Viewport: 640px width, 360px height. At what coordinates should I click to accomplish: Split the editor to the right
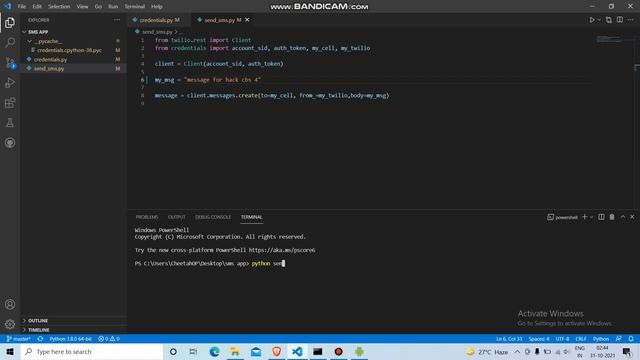[620, 20]
